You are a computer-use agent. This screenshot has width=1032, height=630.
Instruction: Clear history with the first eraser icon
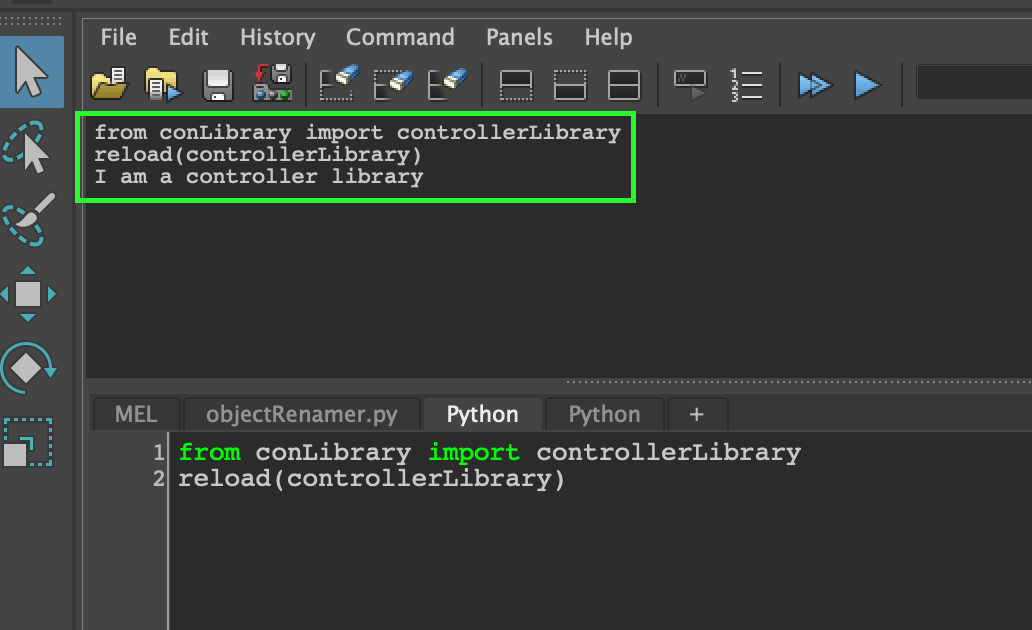(x=338, y=84)
